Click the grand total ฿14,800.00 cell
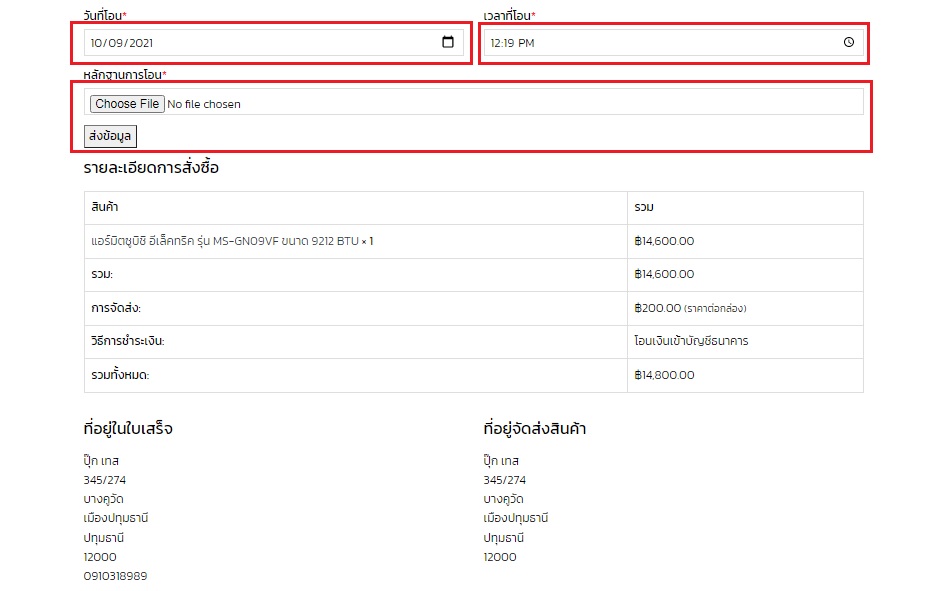 (664, 375)
